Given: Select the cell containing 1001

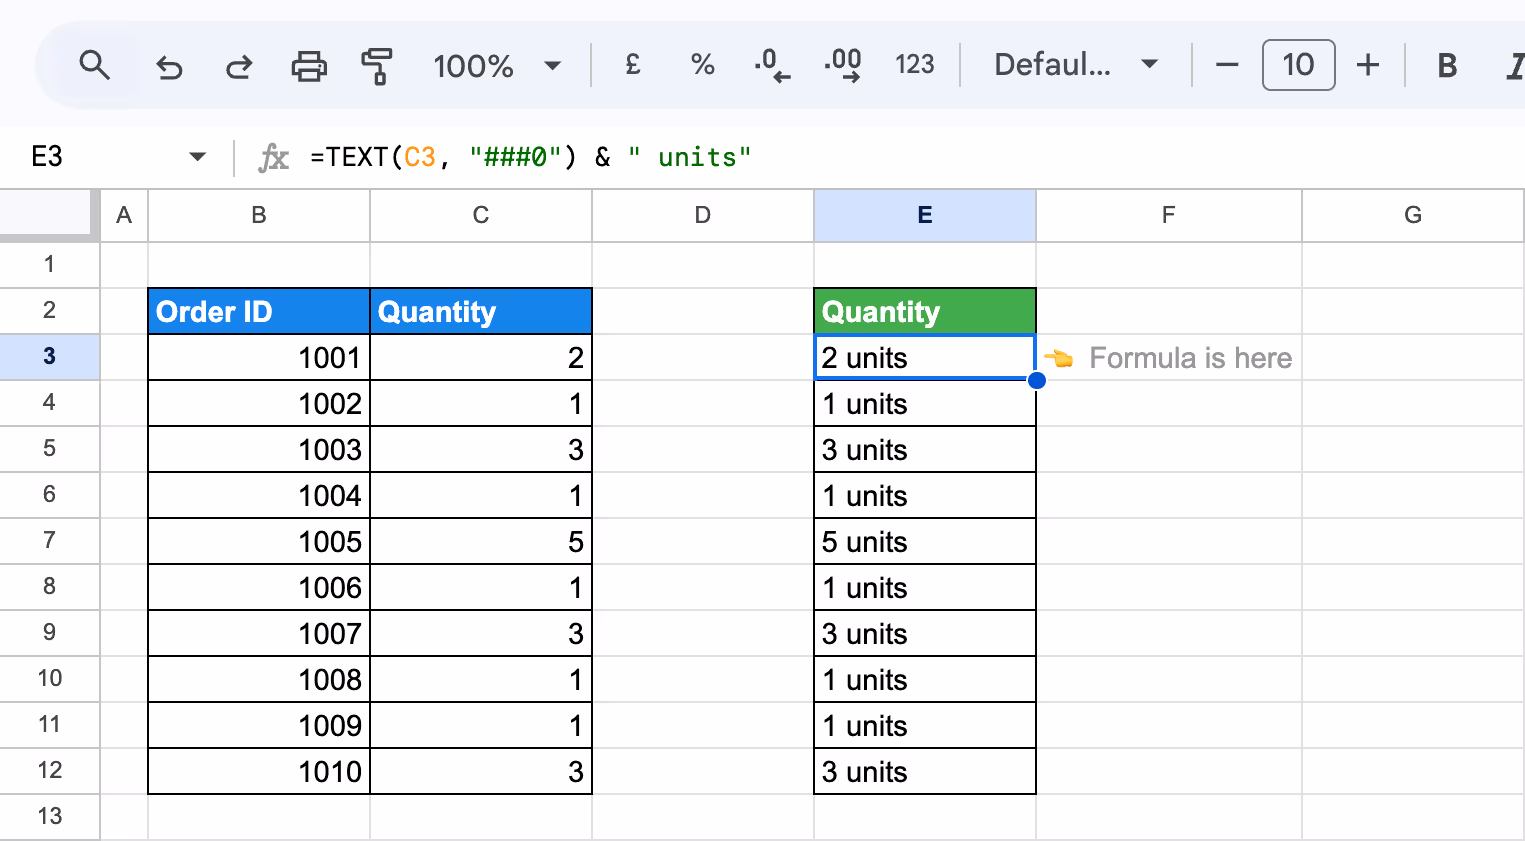Looking at the screenshot, I should point(259,357).
